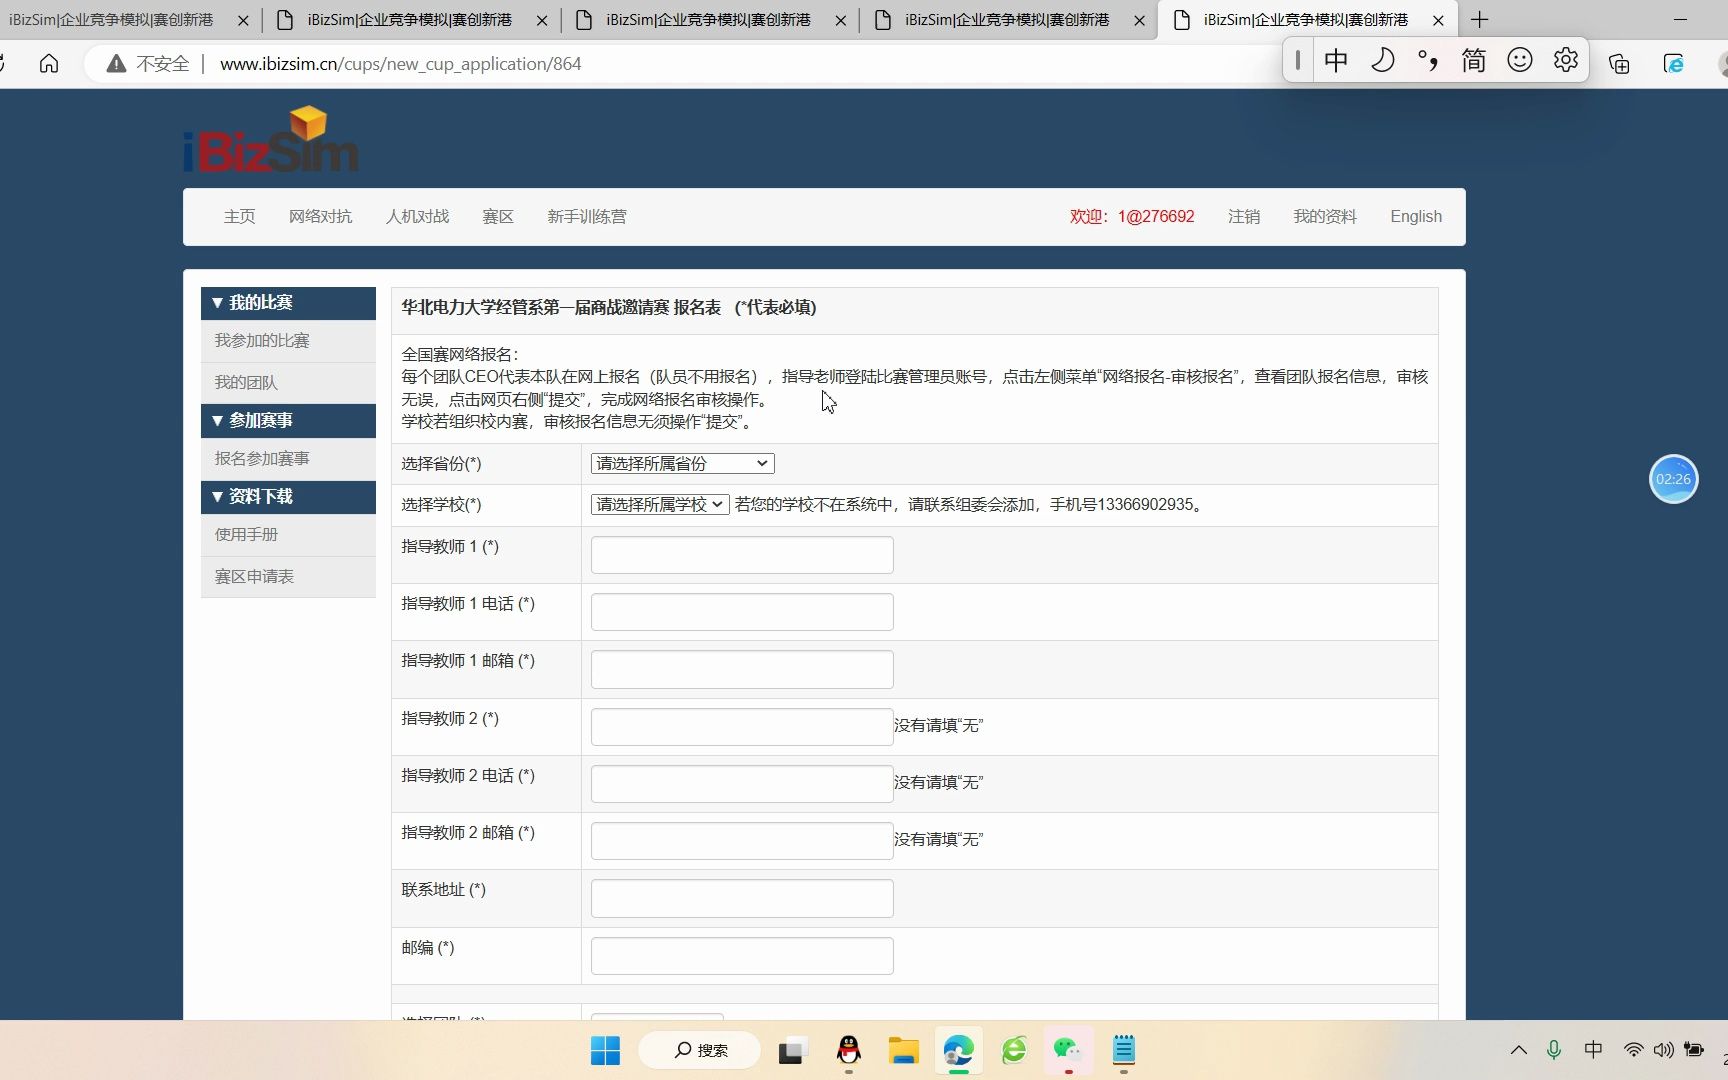Open the Task View taskbar icon
The image size is (1728, 1080).
(x=791, y=1051)
